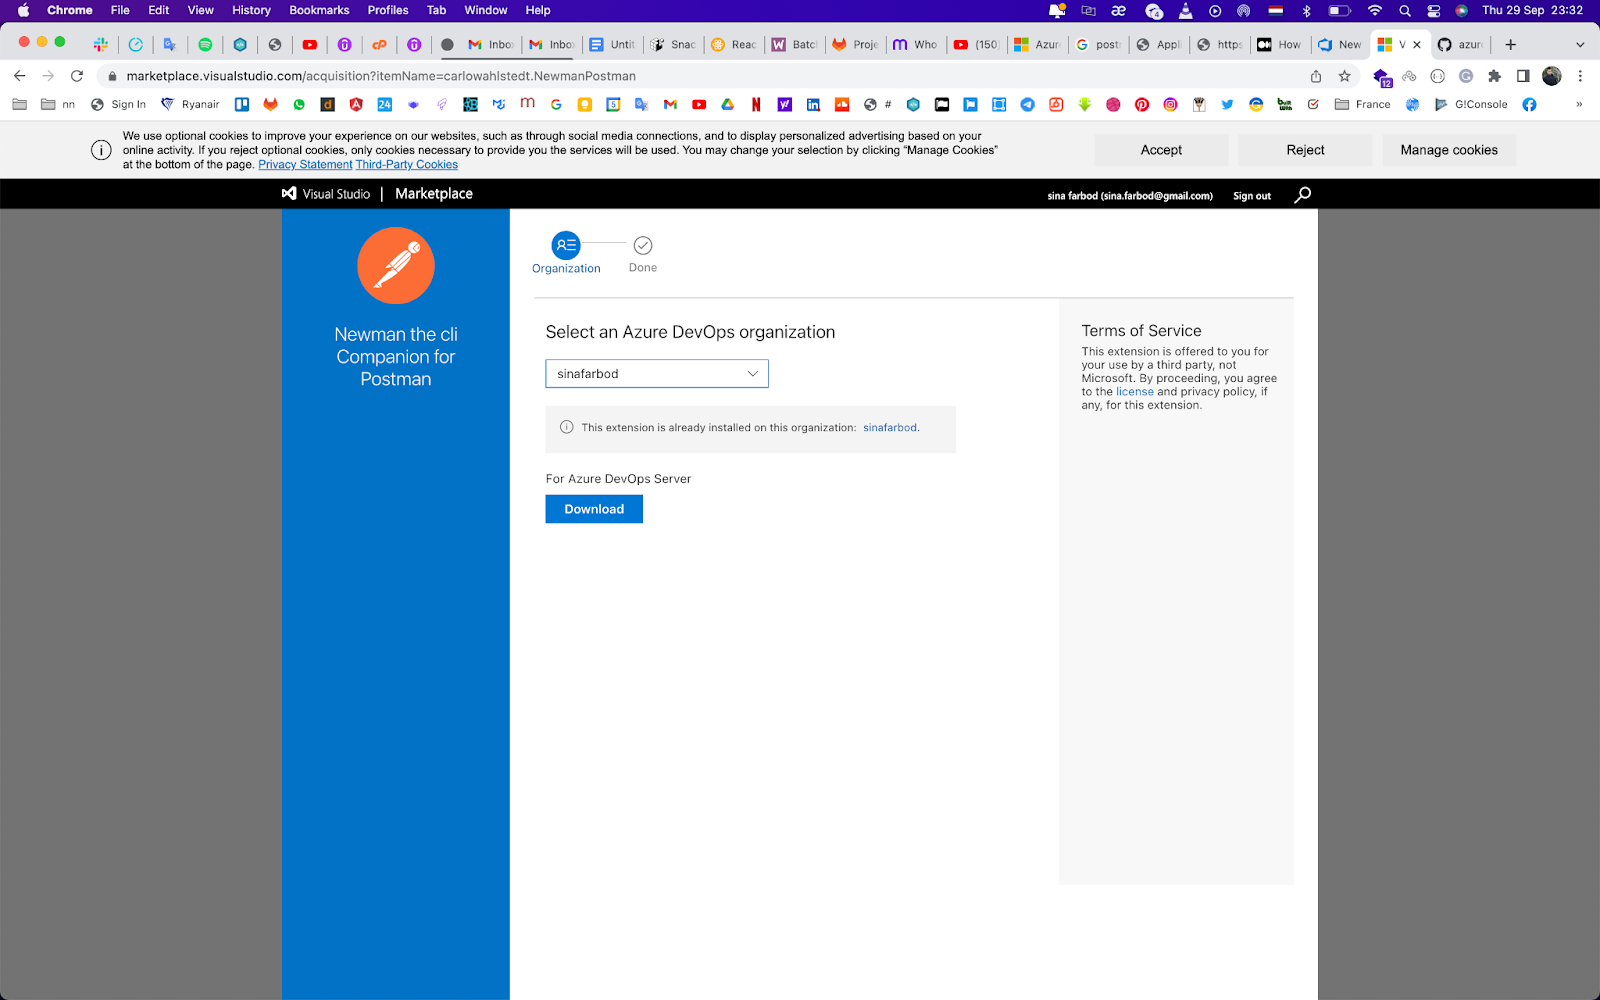Open the Chrome File menu

click(x=120, y=10)
